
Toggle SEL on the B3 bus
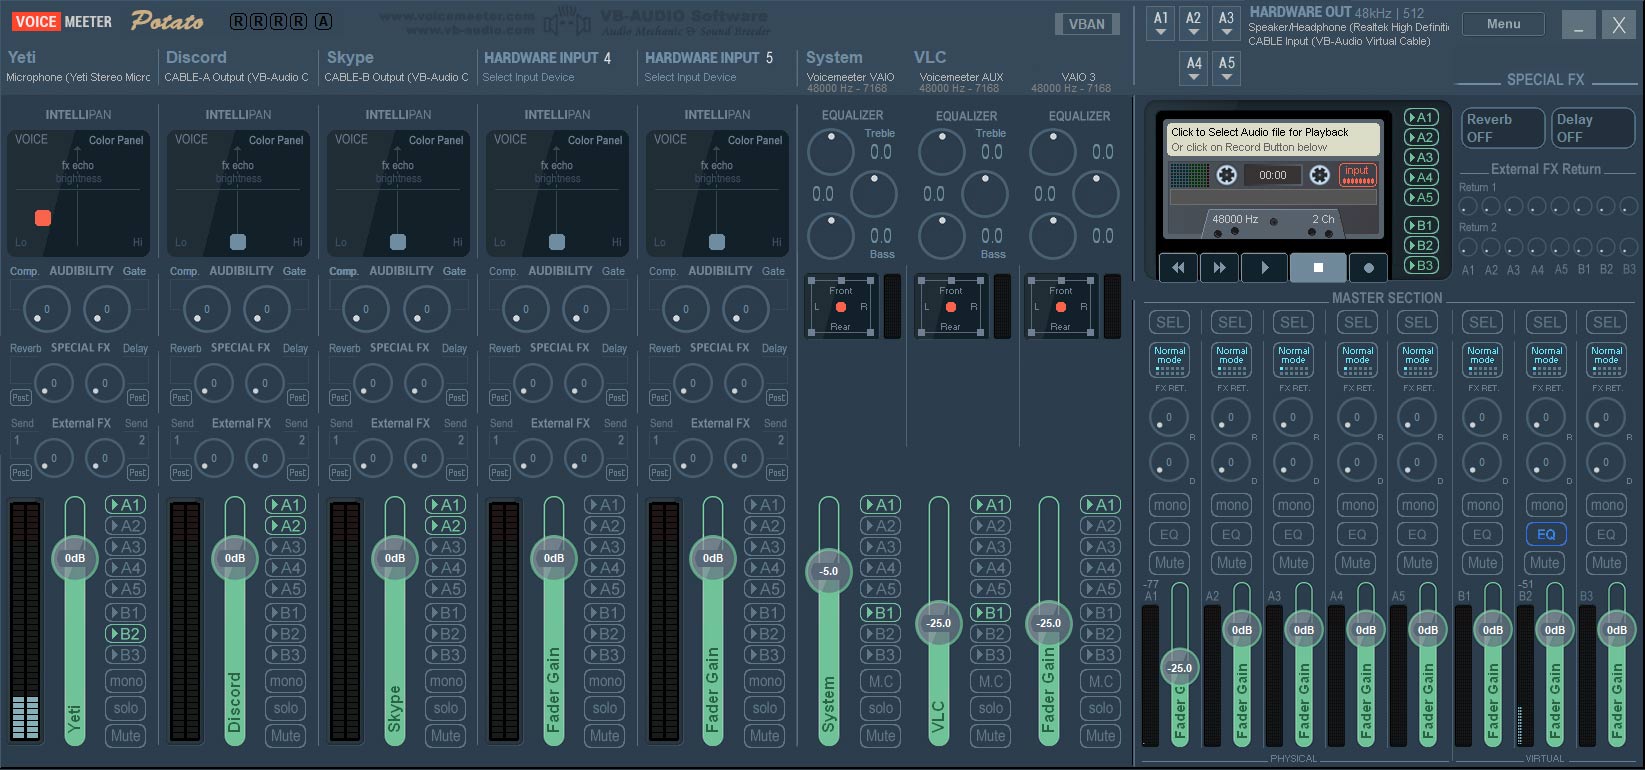click(1607, 322)
